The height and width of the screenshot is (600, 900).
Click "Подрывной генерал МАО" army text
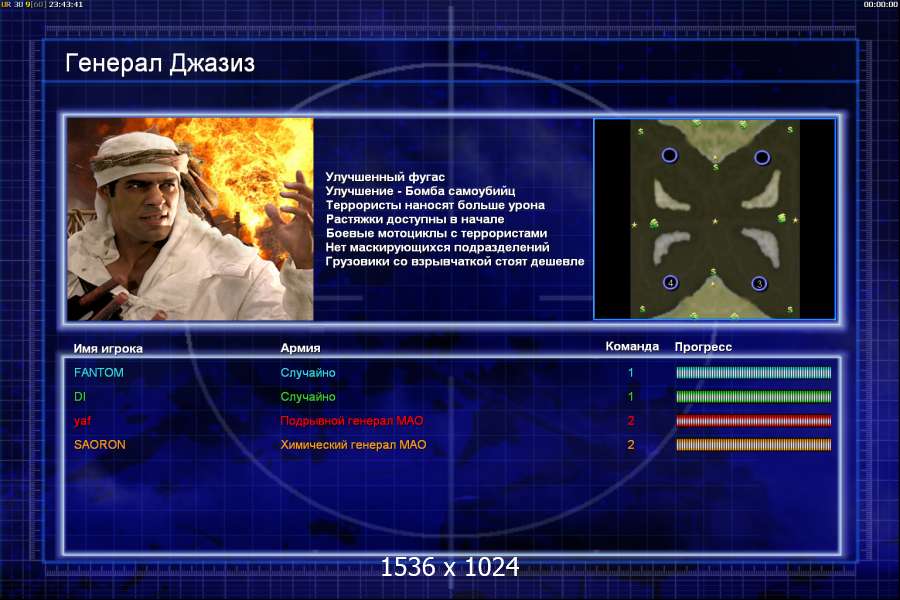coord(352,421)
